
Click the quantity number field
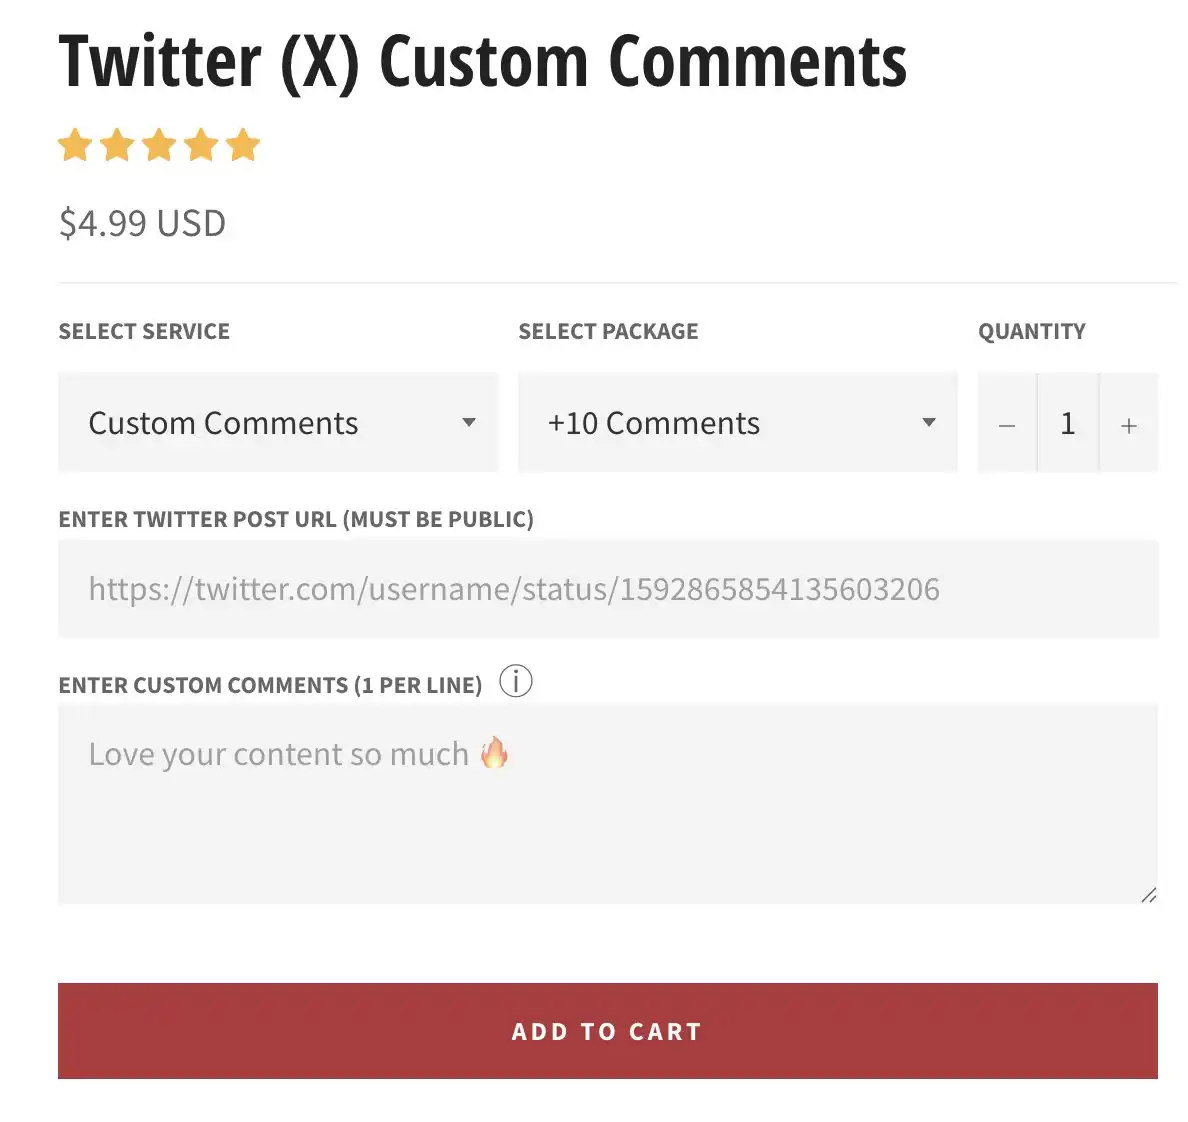(x=1068, y=424)
